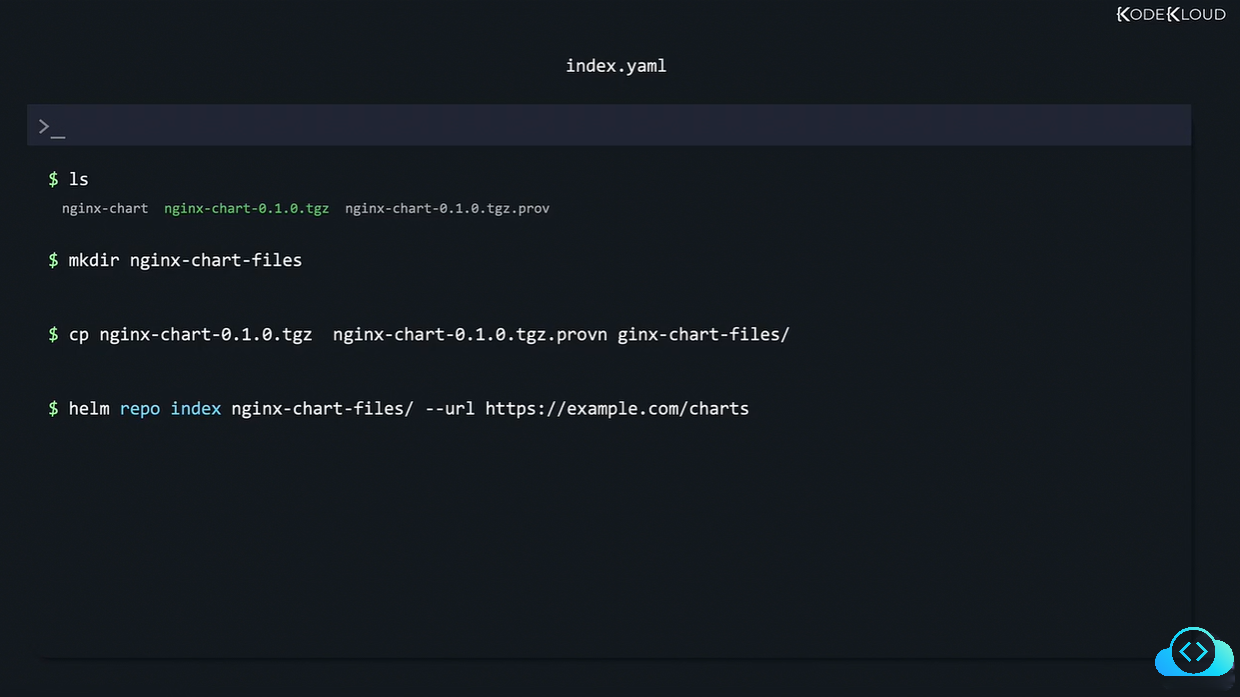Screen dimensions: 1240x697
Task: Click the https://example.com/charts URL
Action: coord(616,408)
